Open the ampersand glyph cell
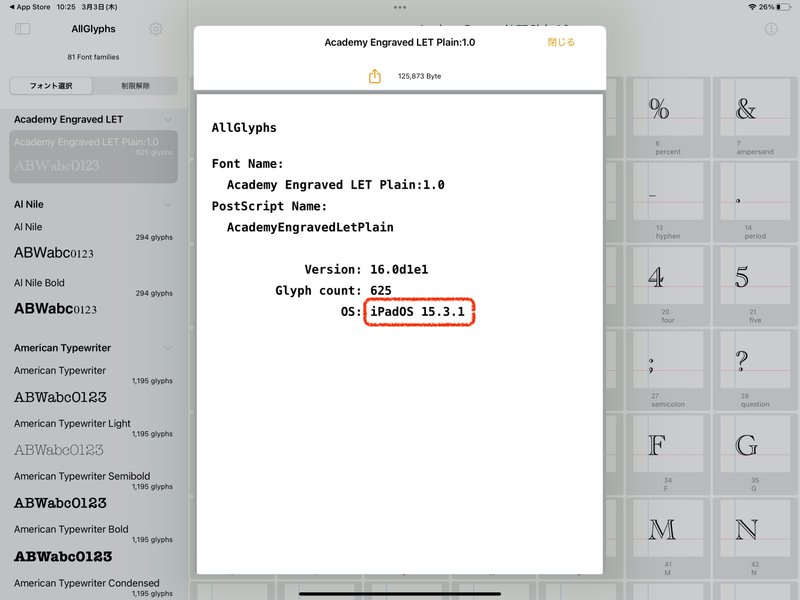 (755, 117)
